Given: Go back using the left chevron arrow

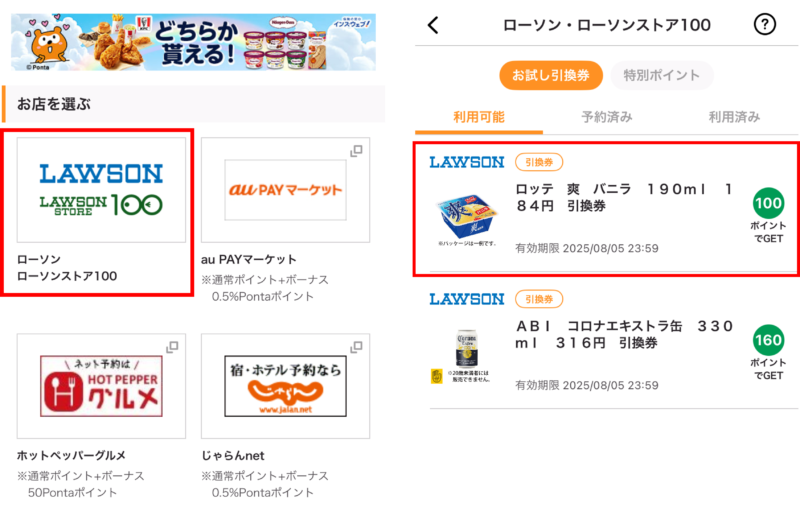Looking at the screenshot, I should [433, 24].
